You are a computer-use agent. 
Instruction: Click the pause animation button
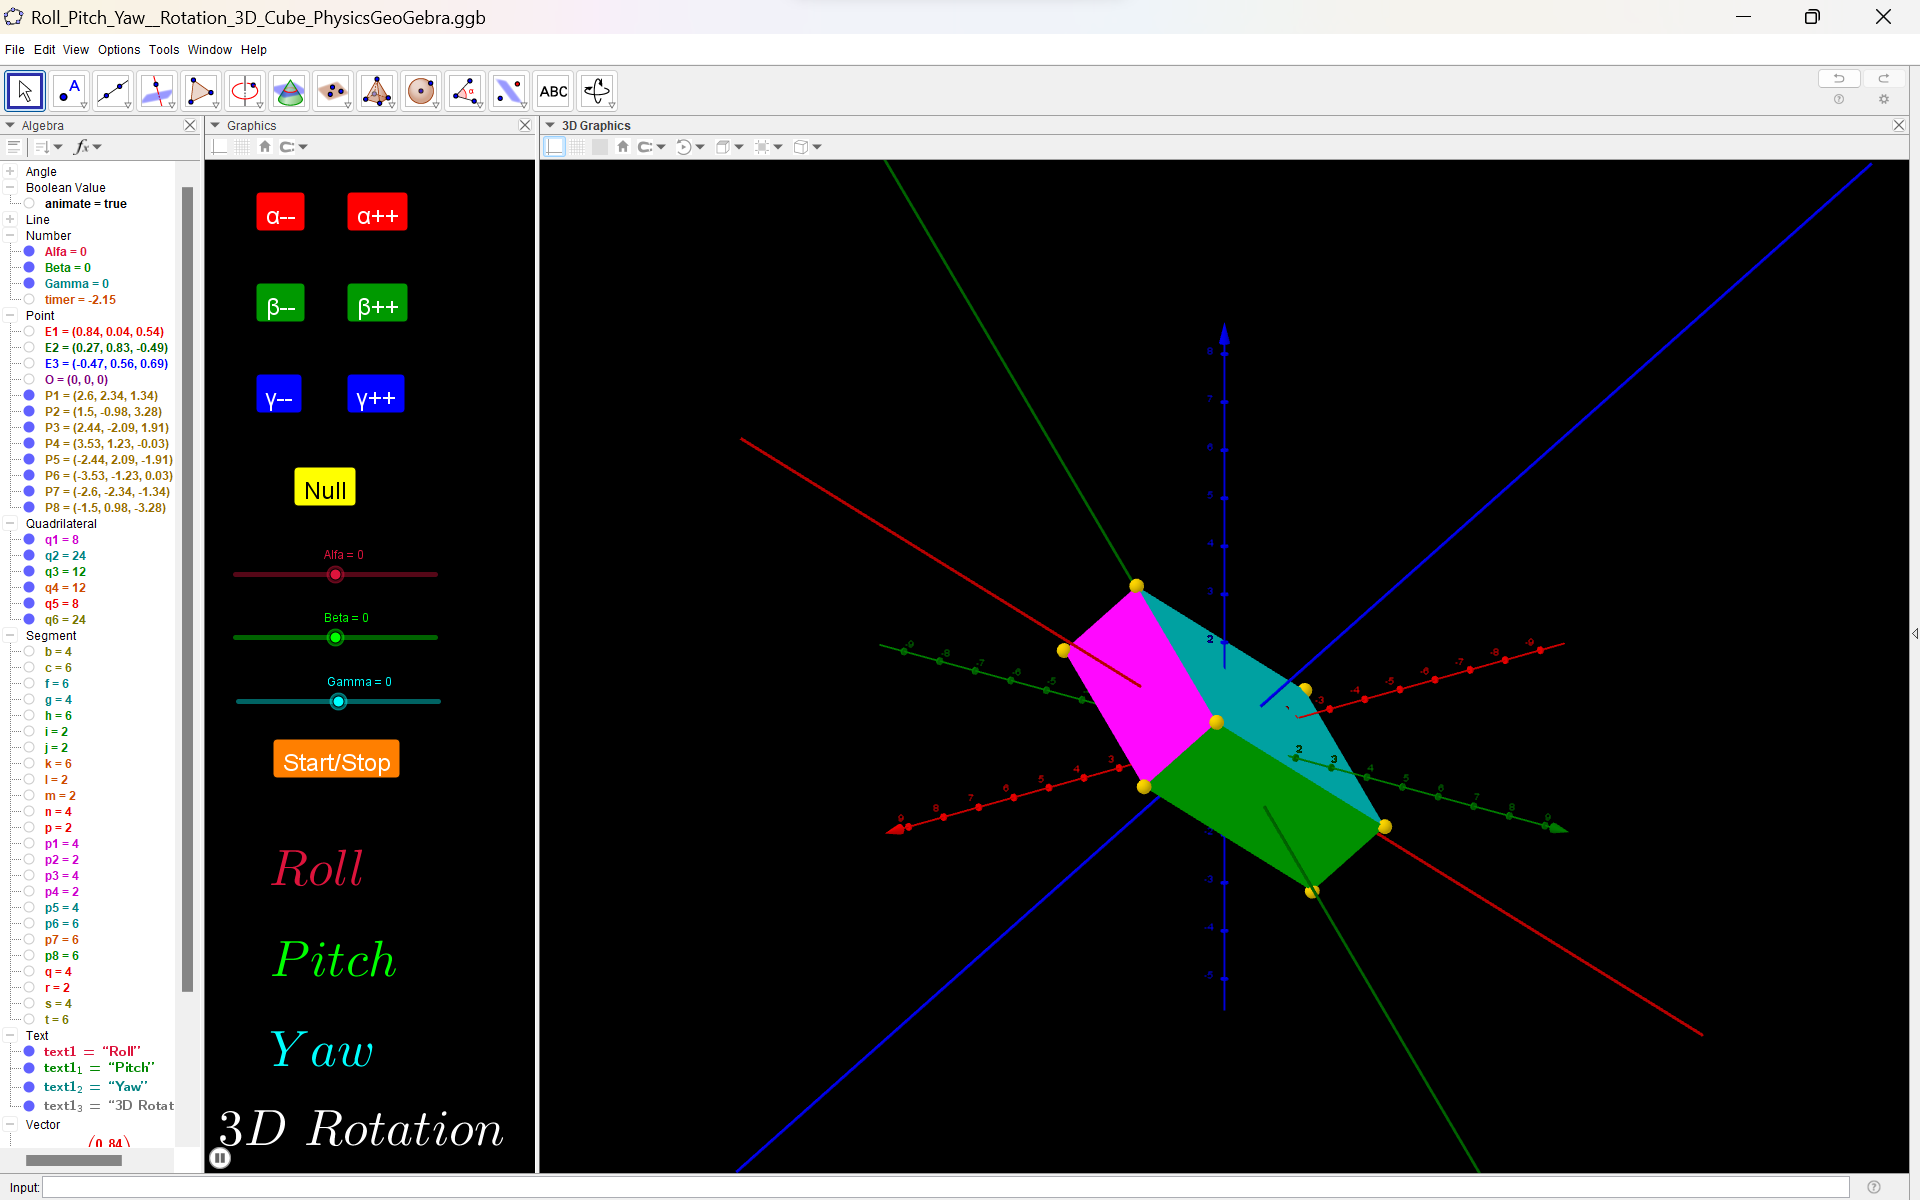(220, 1158)
